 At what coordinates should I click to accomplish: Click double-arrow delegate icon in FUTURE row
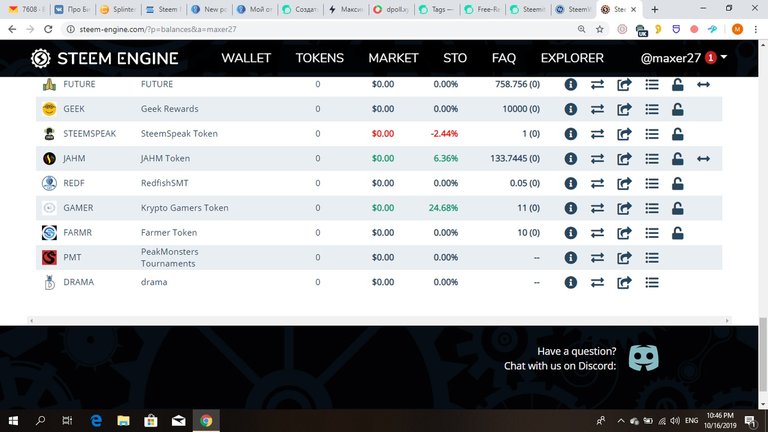[x=703, y=85]
